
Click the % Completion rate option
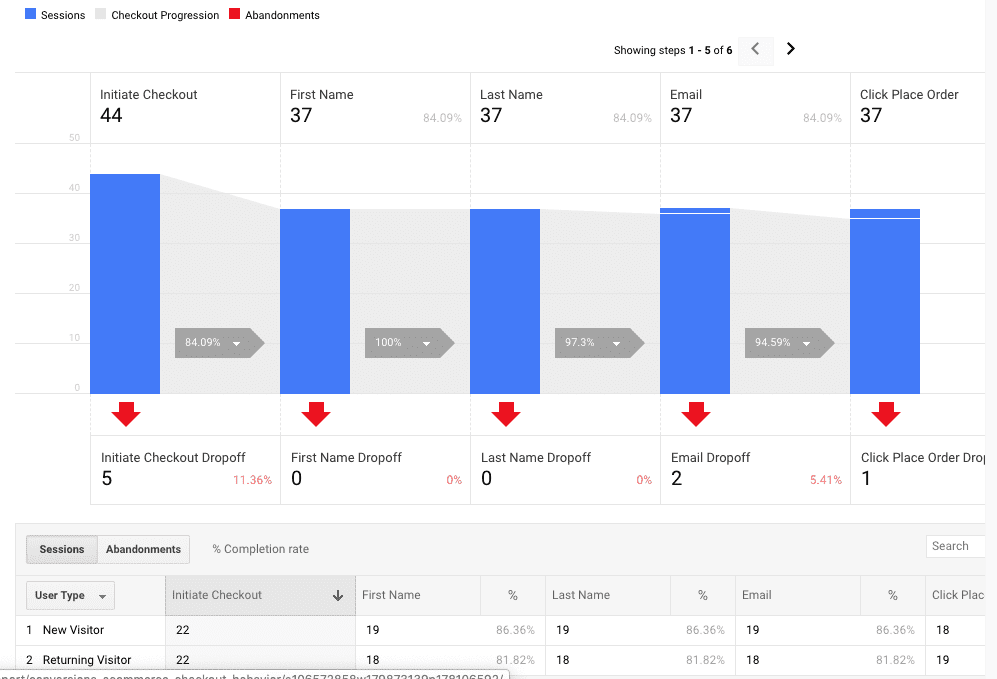[260, 549]
